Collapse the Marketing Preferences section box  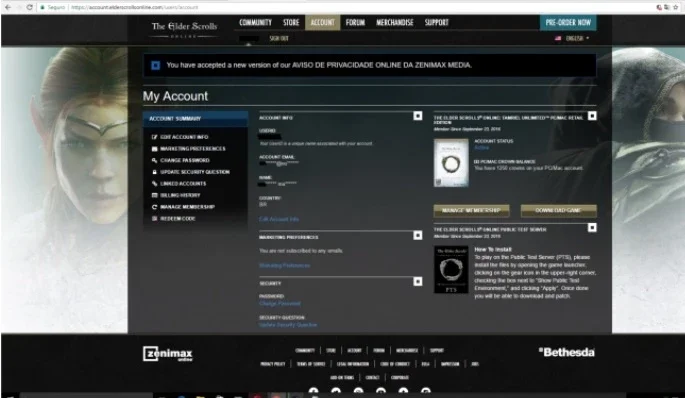418,235
